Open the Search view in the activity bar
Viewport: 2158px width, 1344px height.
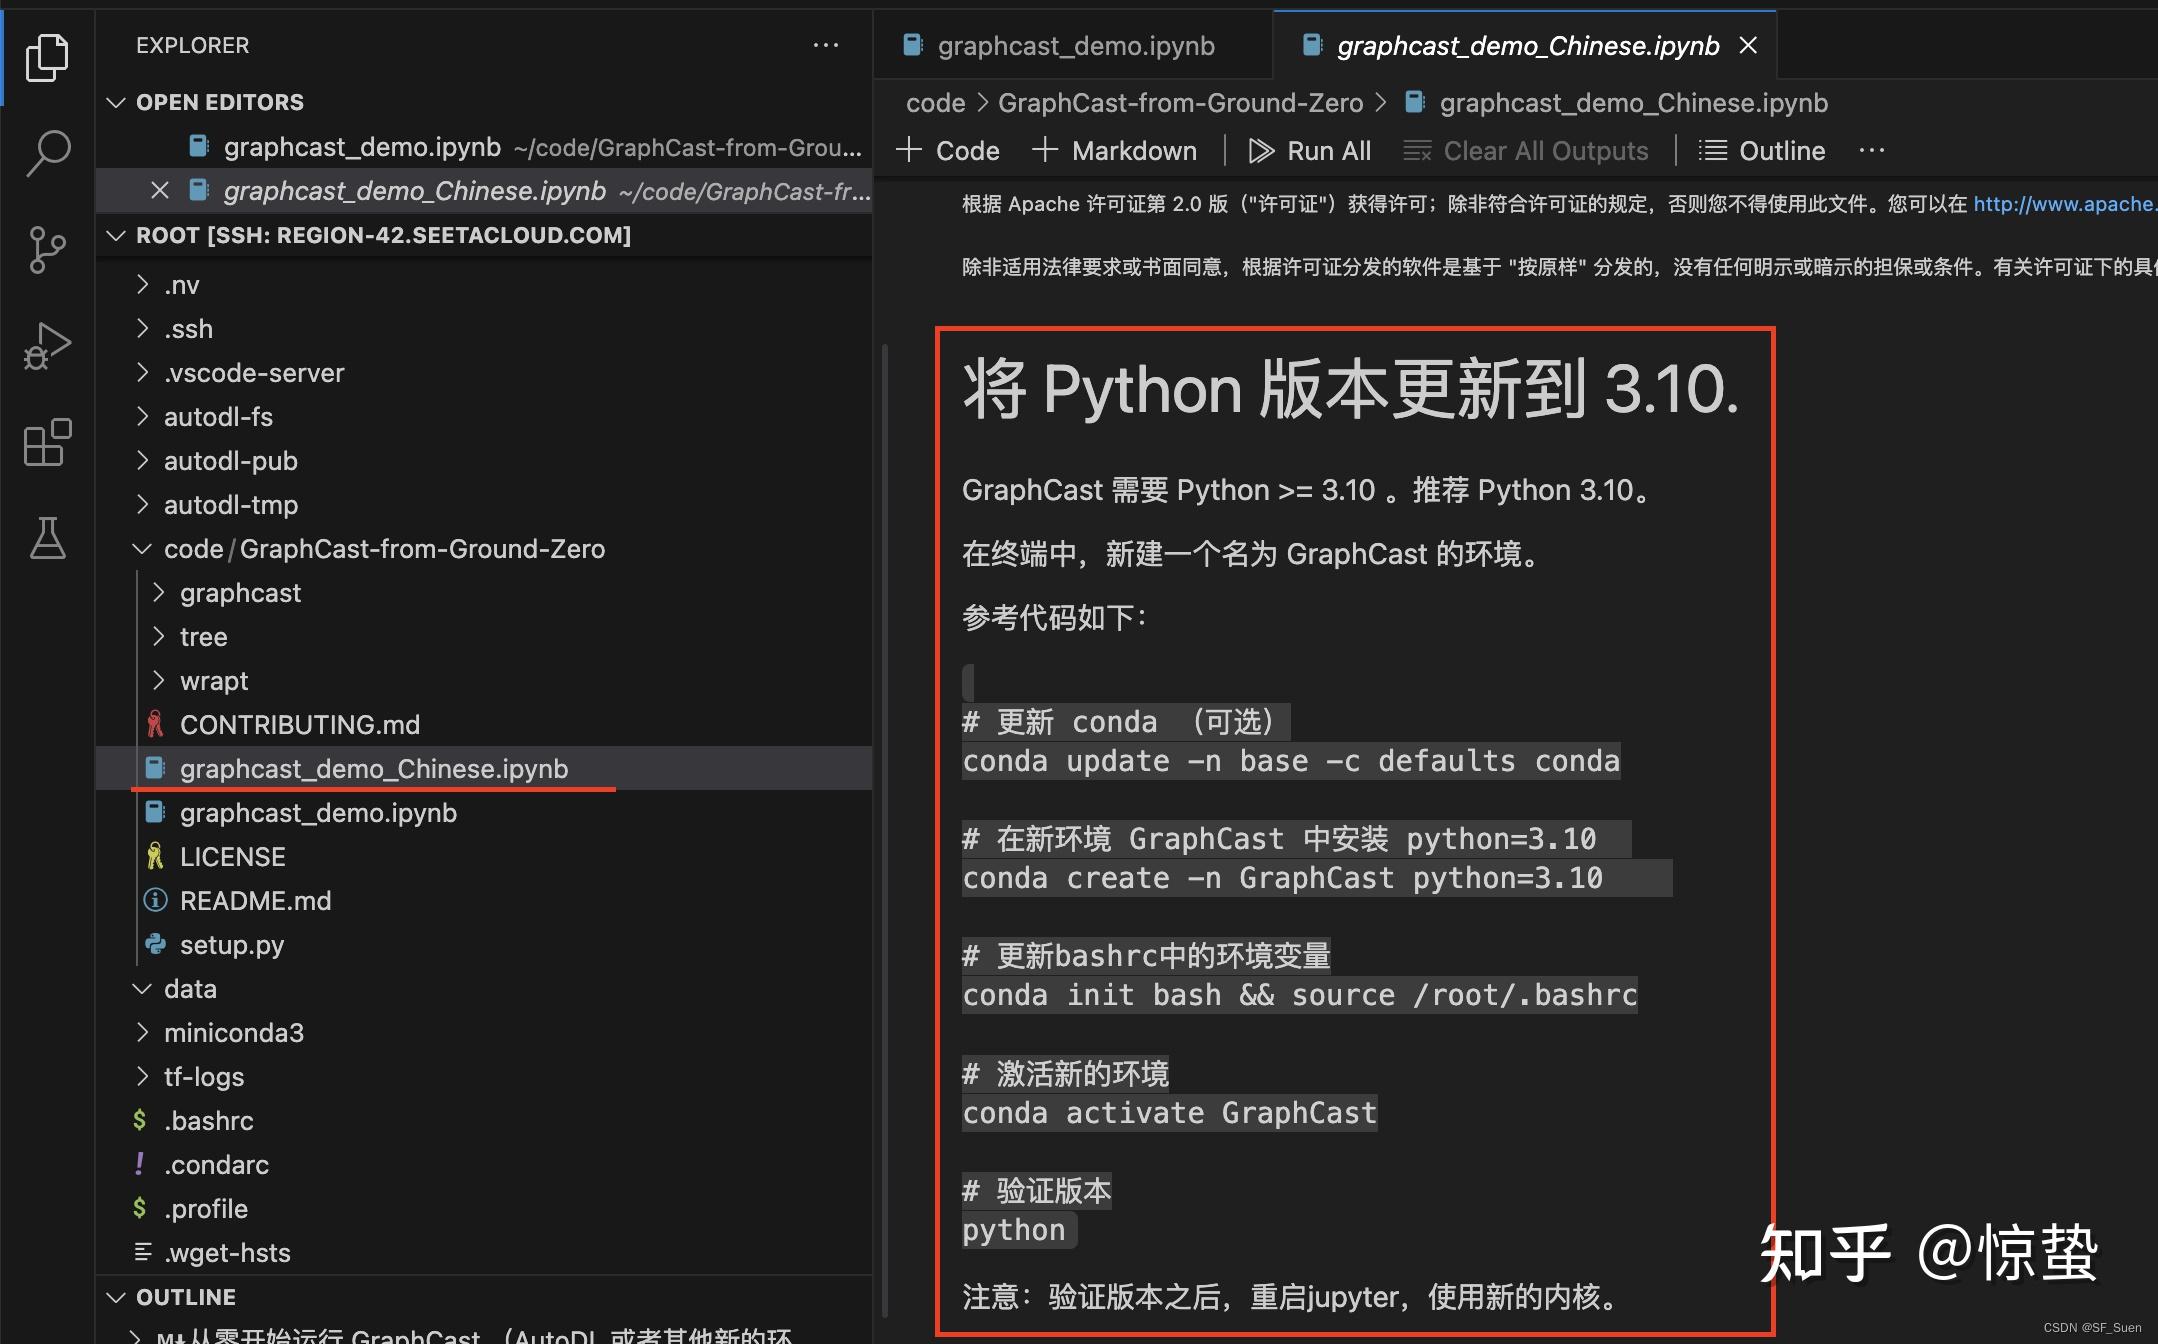pos(47,152)
